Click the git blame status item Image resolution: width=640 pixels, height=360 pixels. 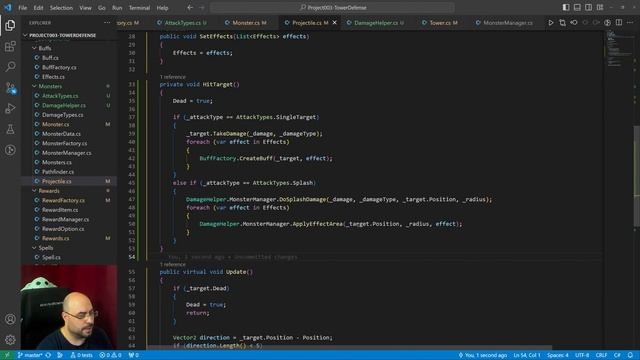[x=483, y=355]
